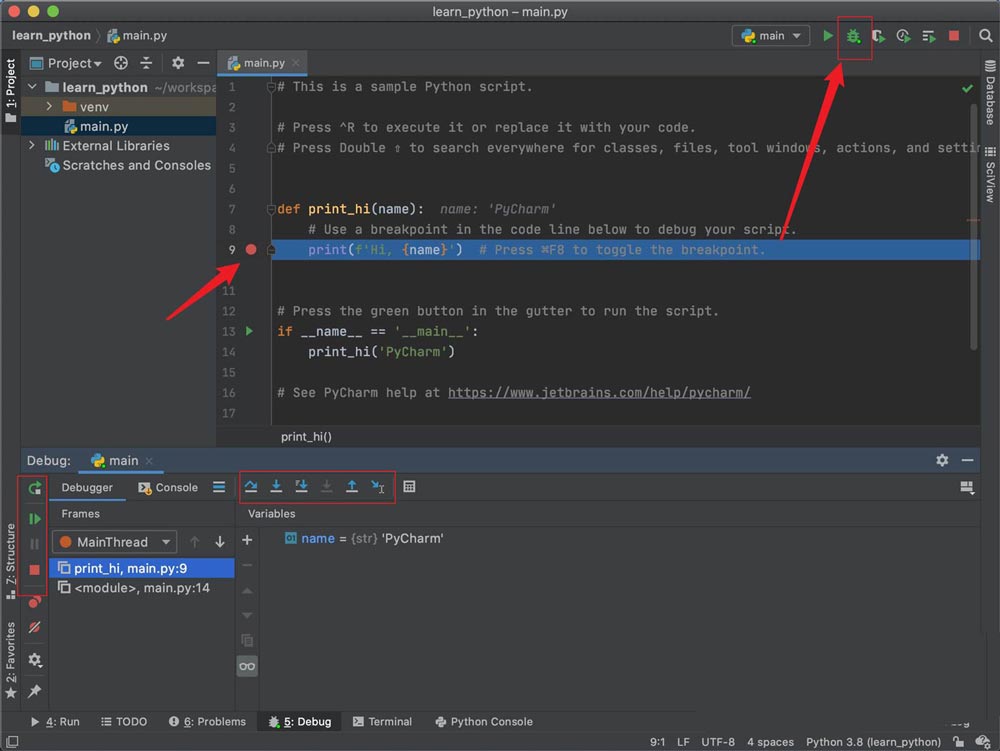This screenshot has height=751, width=1000.
Task: Fold the print_hi function at line 7
Action: (271, 208)
